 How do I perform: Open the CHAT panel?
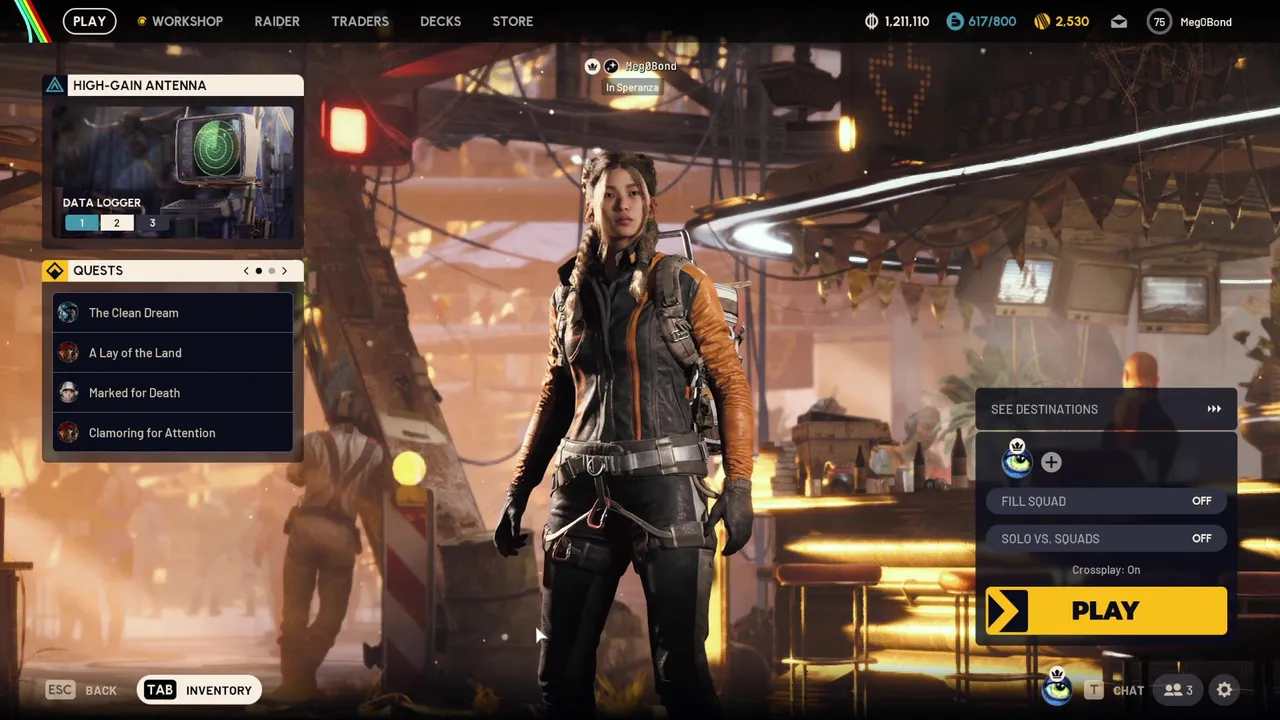click(x=1128, y=691)
